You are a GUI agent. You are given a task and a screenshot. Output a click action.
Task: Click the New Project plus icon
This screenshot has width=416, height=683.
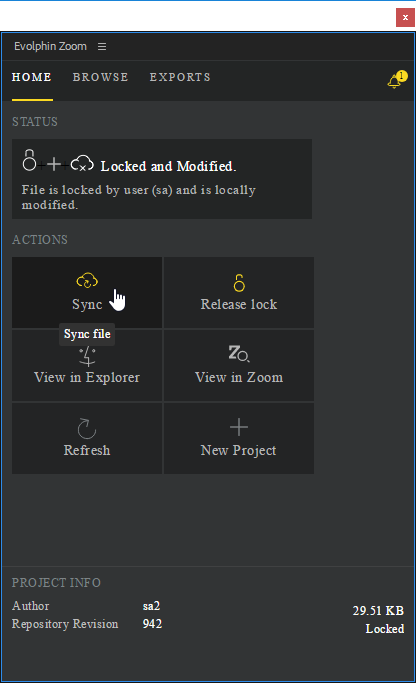click(239, 427)
